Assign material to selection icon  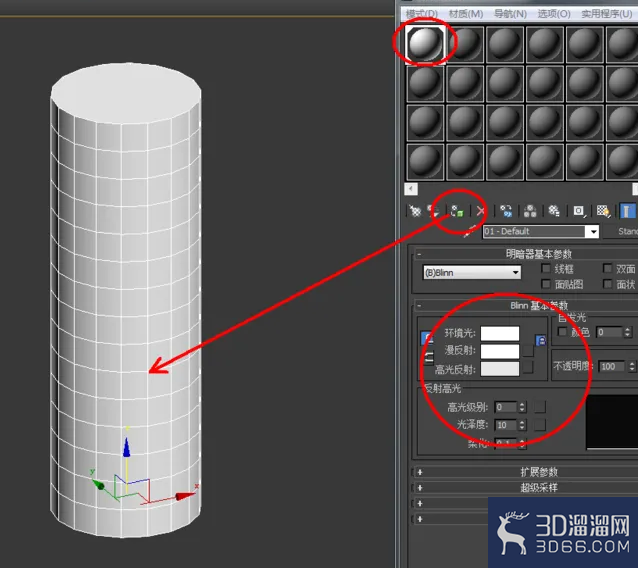[x=457, y=211]
